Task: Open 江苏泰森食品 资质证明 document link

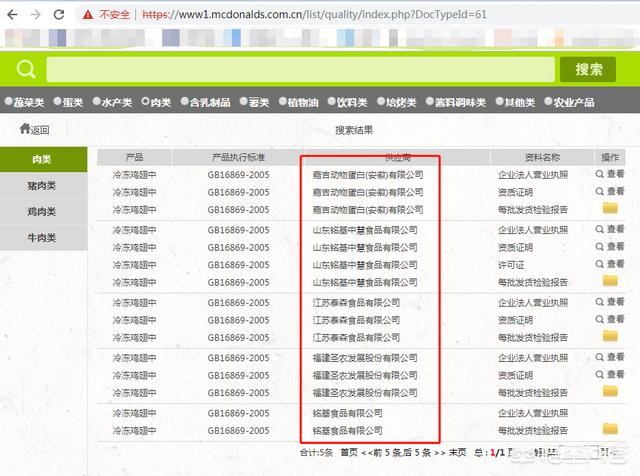Action: (x=516, y=320)
